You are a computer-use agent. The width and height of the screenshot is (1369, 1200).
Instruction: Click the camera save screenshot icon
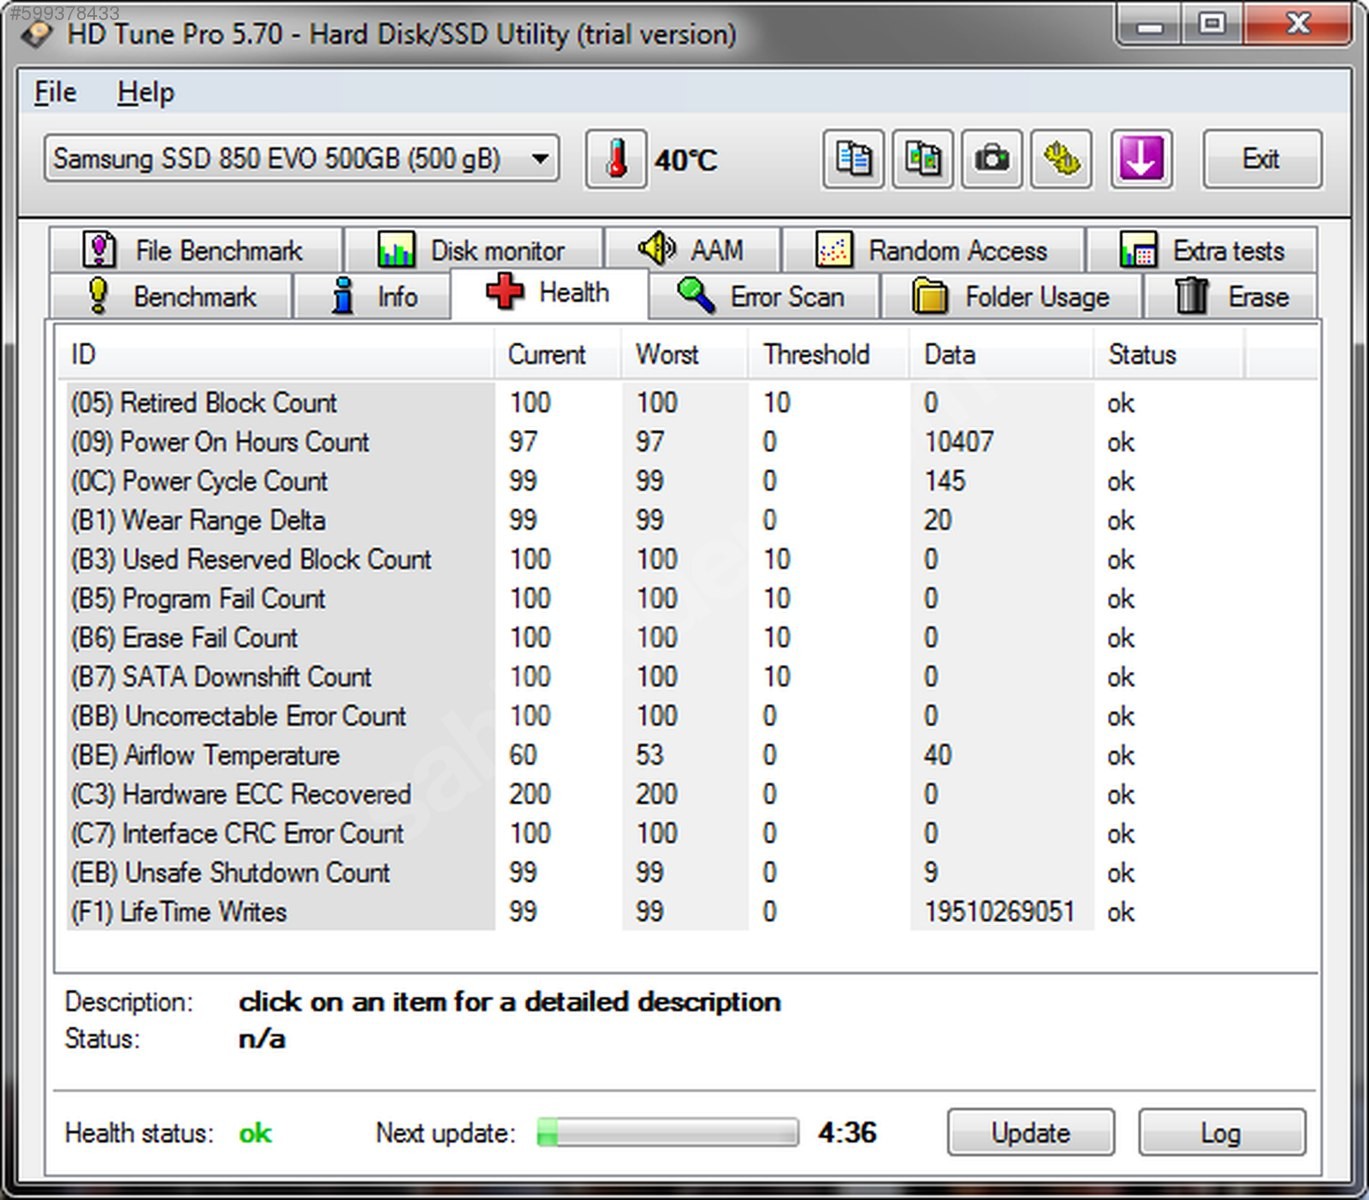(991, 159)
